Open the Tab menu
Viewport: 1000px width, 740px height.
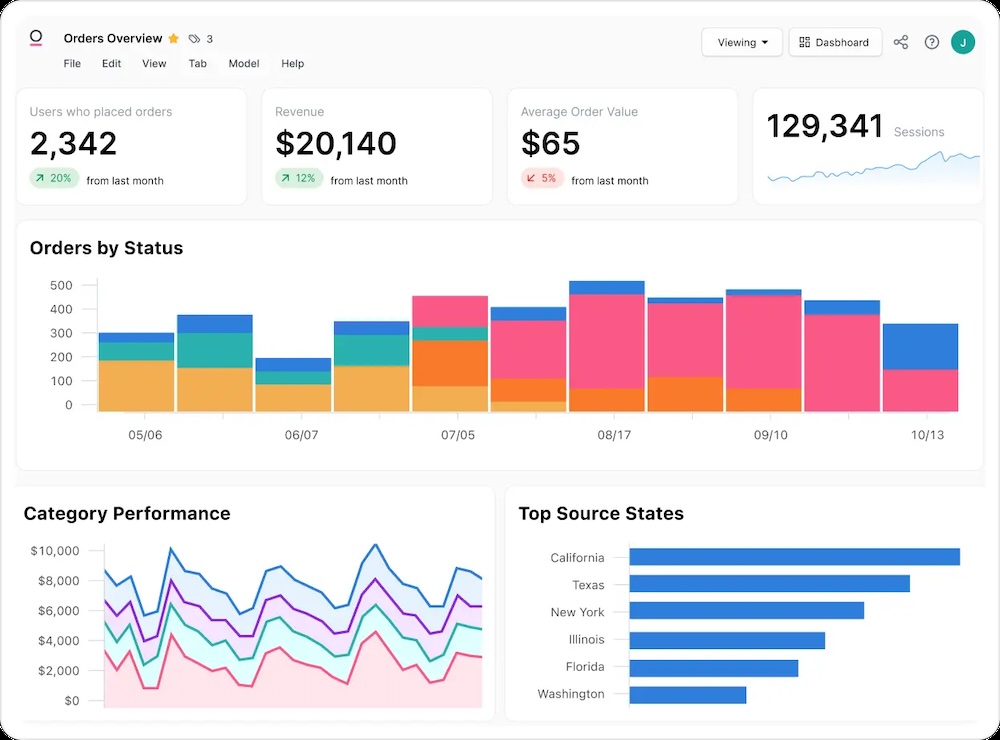point(198,64)
